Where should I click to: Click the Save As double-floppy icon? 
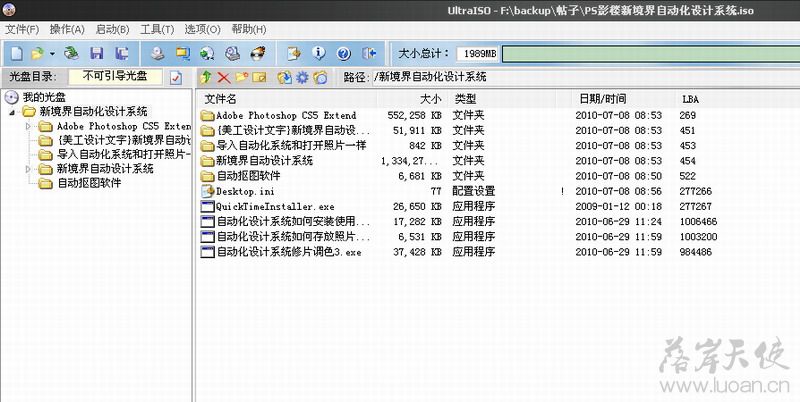coord(121,53)
